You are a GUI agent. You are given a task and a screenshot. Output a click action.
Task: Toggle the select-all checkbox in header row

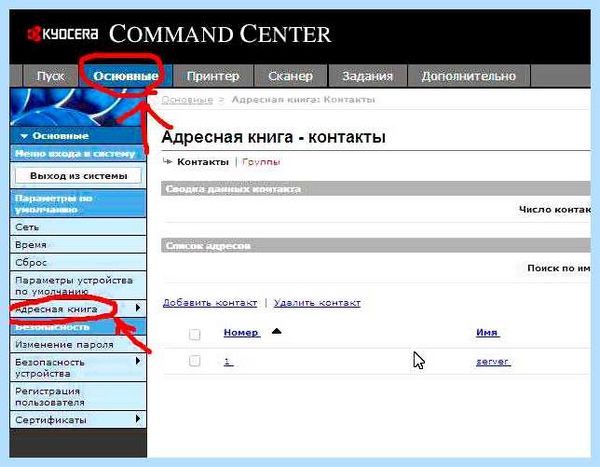pos(194,334)
